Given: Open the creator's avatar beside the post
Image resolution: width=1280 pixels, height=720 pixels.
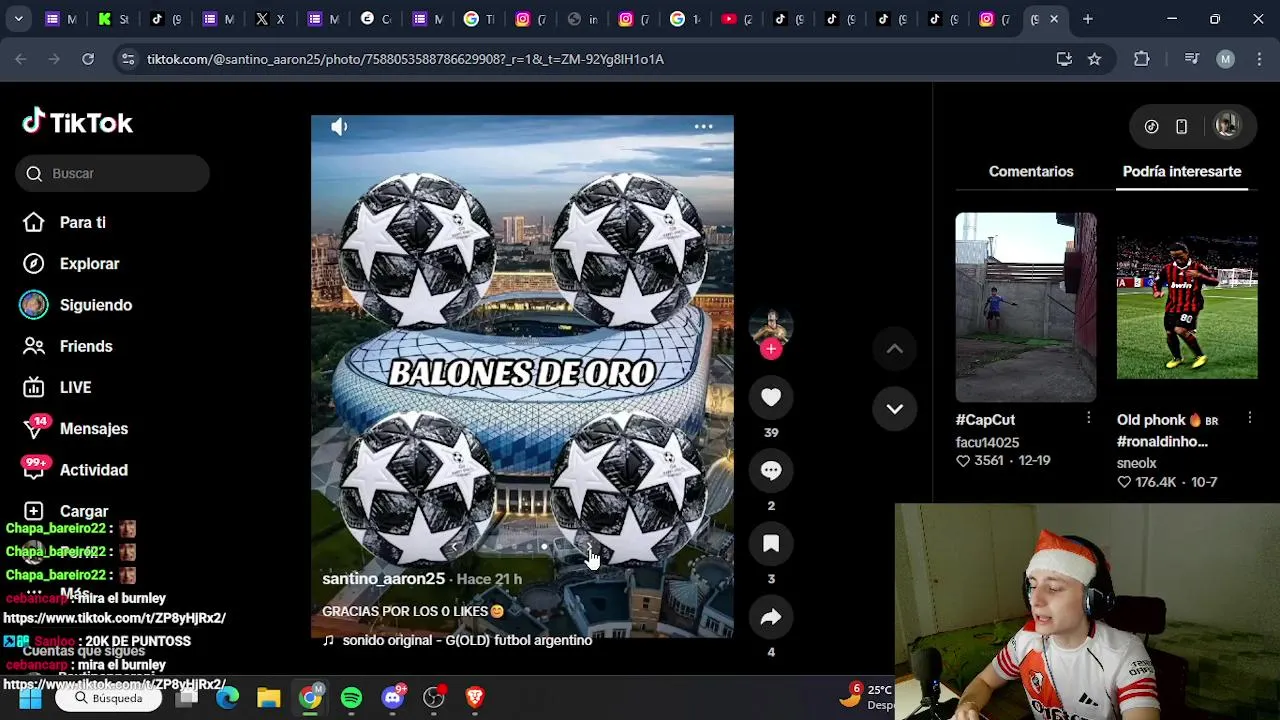Looking at the screenshot, I should [x=771, y=328].
